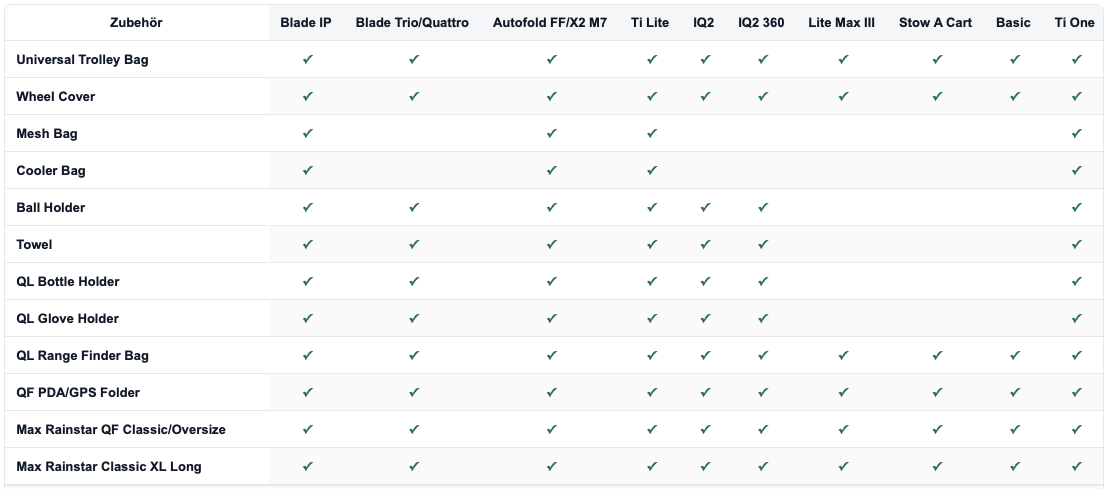Image resolution: width=1110 pixels, height=489 pixels.
Task: Click the Towel checkmark under Ti One
Action: (x=1077, y=244)
